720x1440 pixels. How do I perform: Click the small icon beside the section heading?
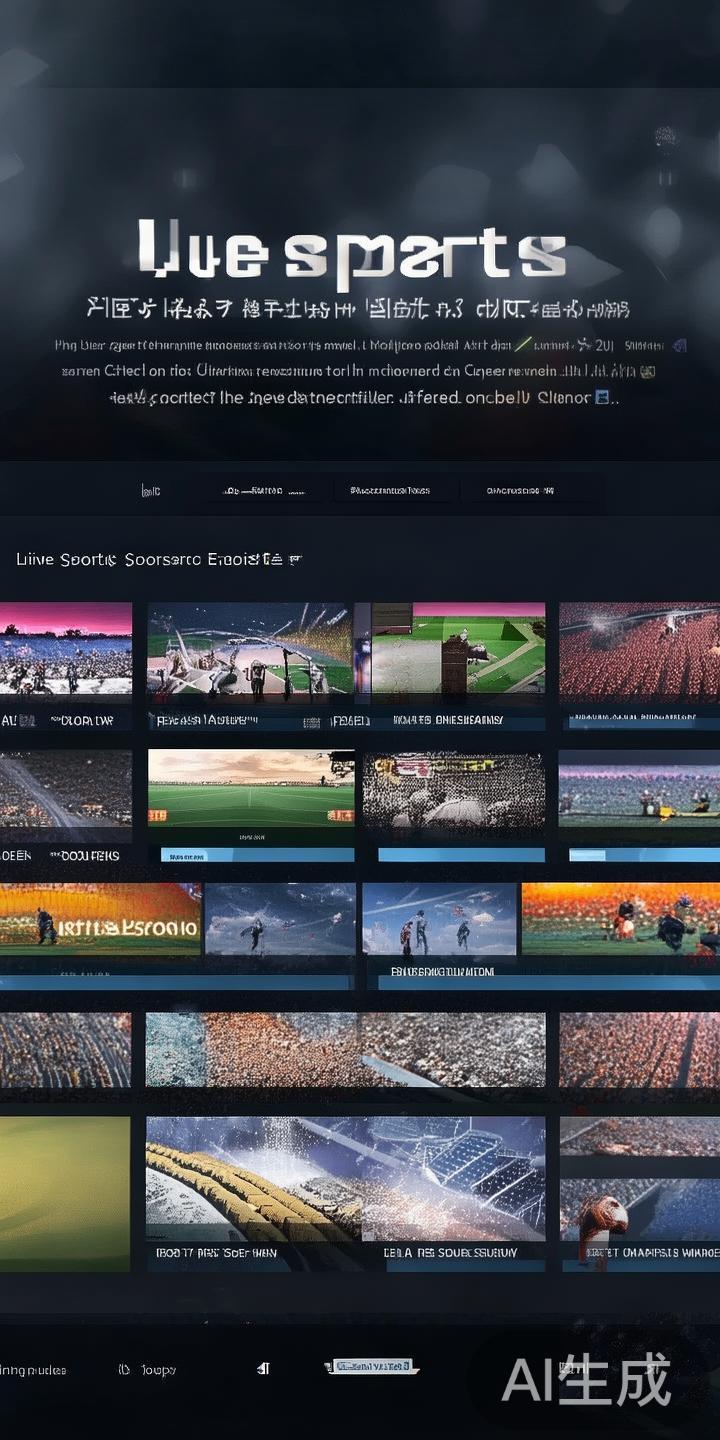[x=295, y=560]
